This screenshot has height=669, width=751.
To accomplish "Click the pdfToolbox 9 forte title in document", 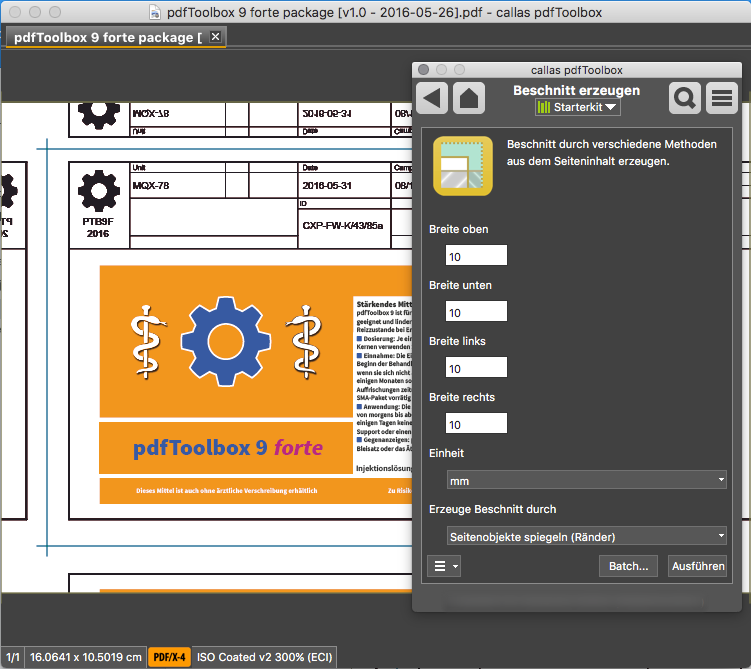I will 228,448.
